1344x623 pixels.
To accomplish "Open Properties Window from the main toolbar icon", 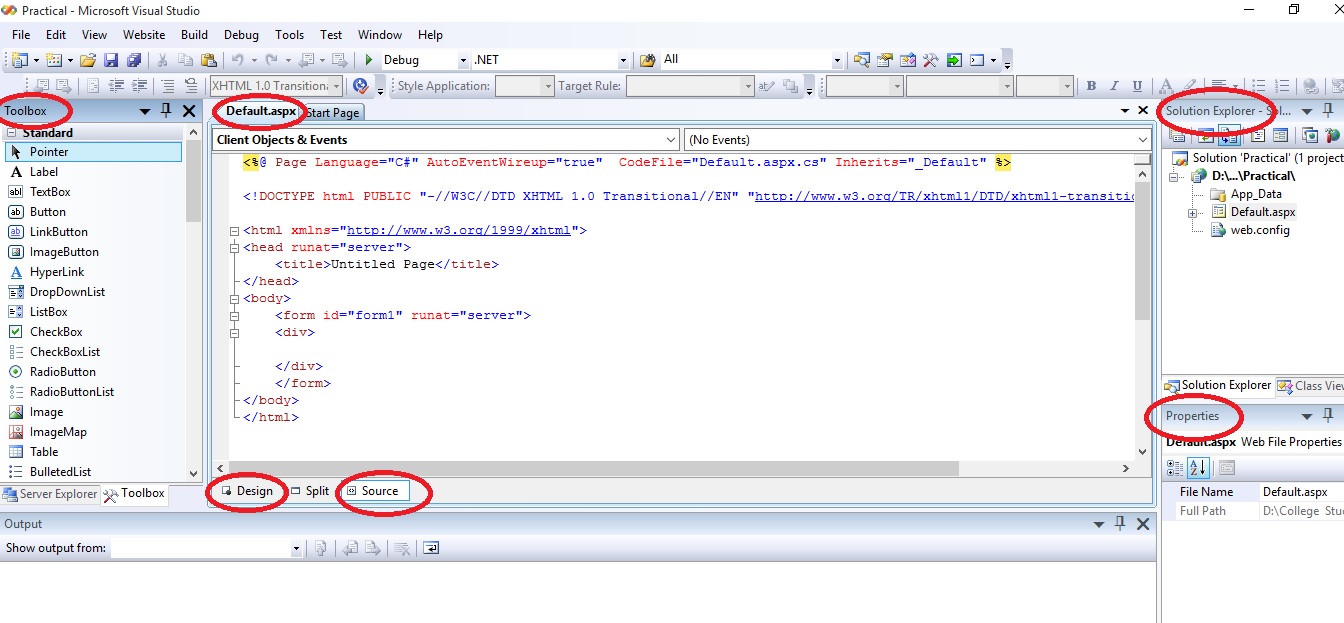I will [x=885, y=60].
